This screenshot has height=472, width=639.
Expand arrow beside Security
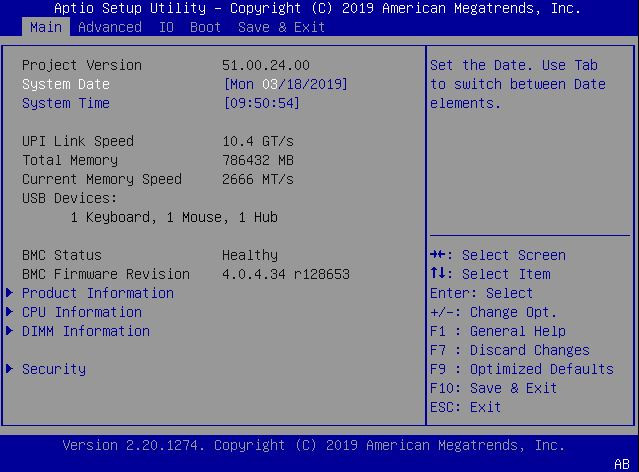click(x=10, y=368)
